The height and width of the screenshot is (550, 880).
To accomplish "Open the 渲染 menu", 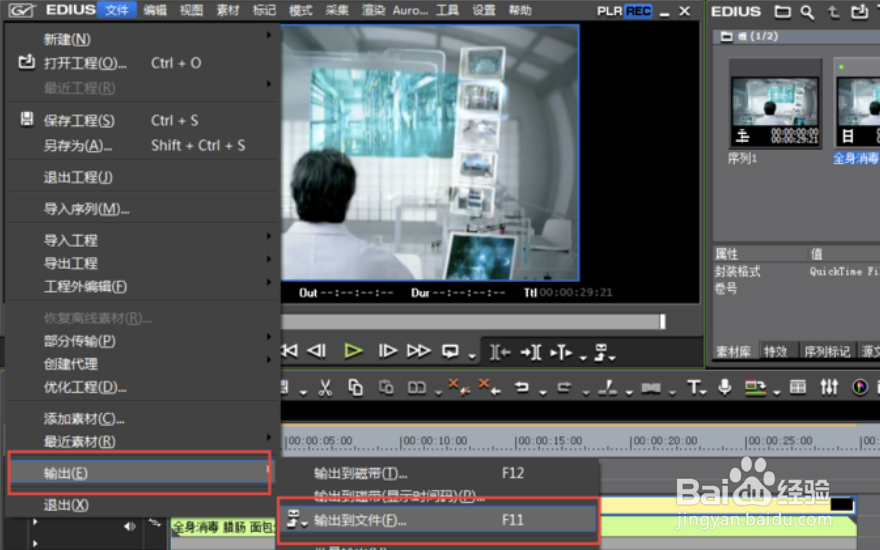I will click(374, 11).
